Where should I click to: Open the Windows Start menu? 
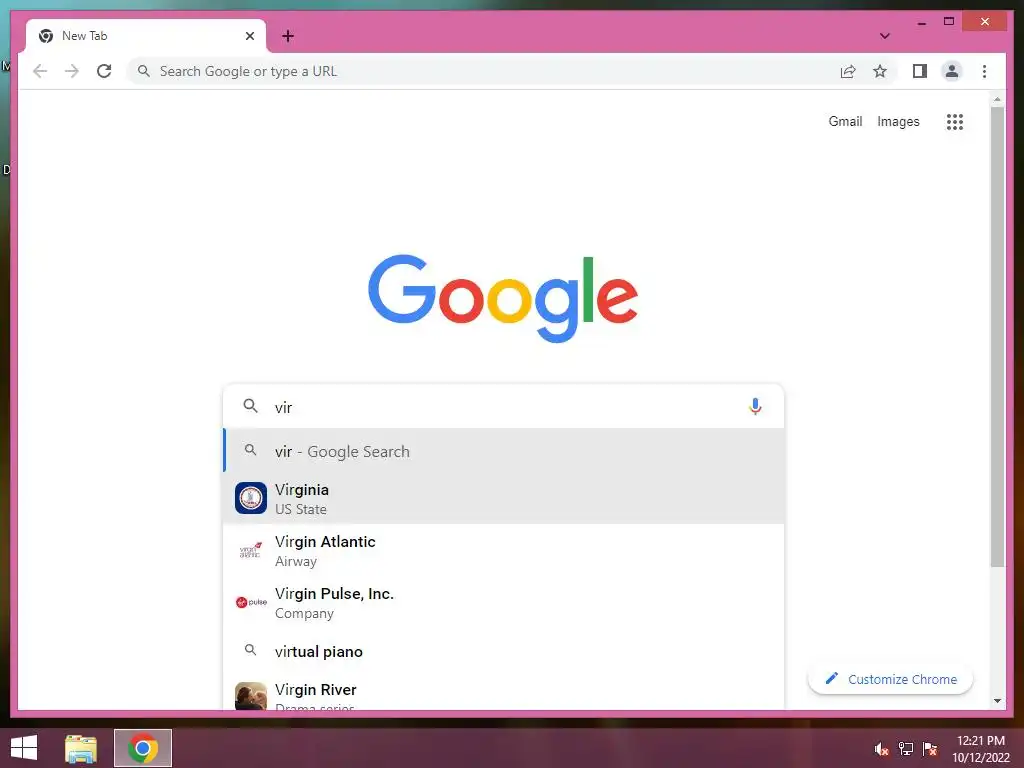[24, 748]
